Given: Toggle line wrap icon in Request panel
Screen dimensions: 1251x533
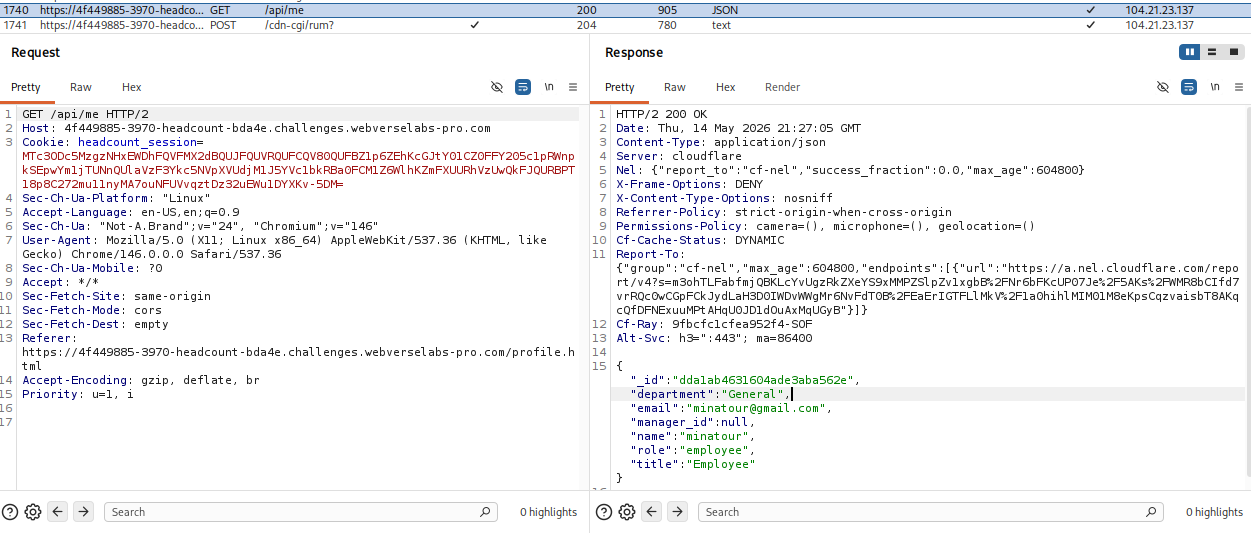Looking at the screenshot, I should tap(523, 87).
